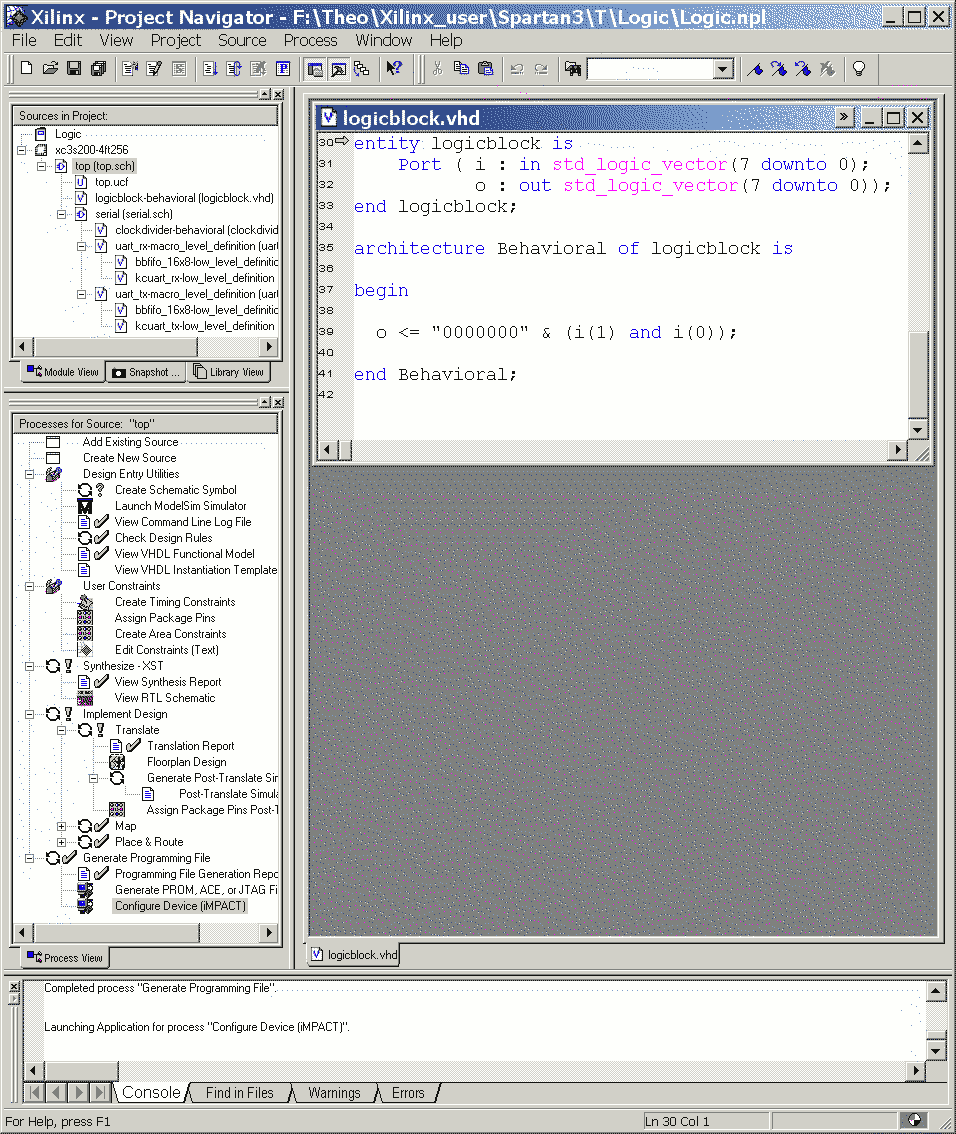Viewport: 956px width, 1134px height.
Task: Select Create Timing Constraints process
Action: tap(175, 602)
